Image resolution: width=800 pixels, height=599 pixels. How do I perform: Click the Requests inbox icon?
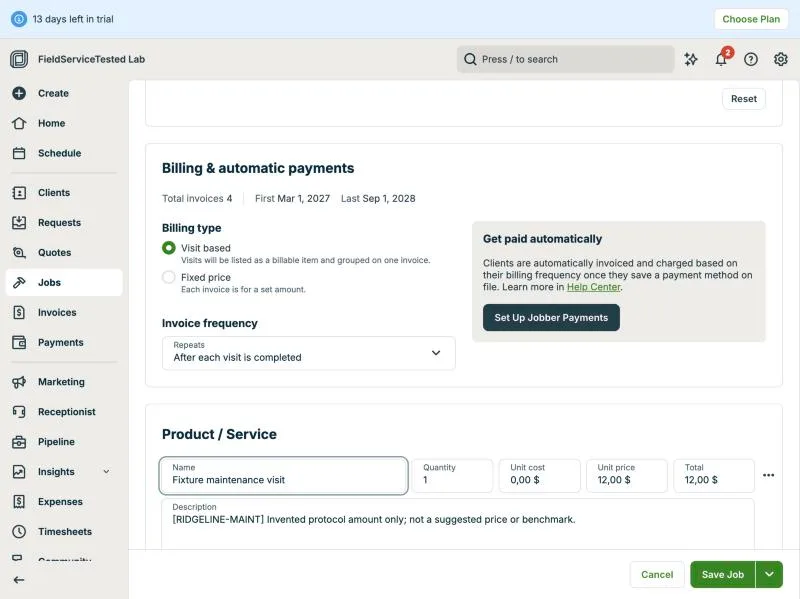(19, 222)
